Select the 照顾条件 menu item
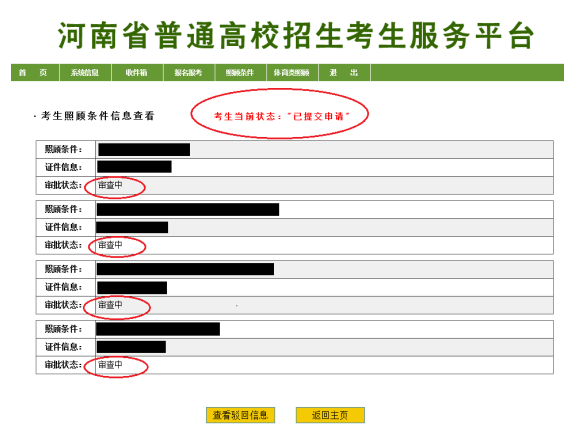 click(240, 73)
